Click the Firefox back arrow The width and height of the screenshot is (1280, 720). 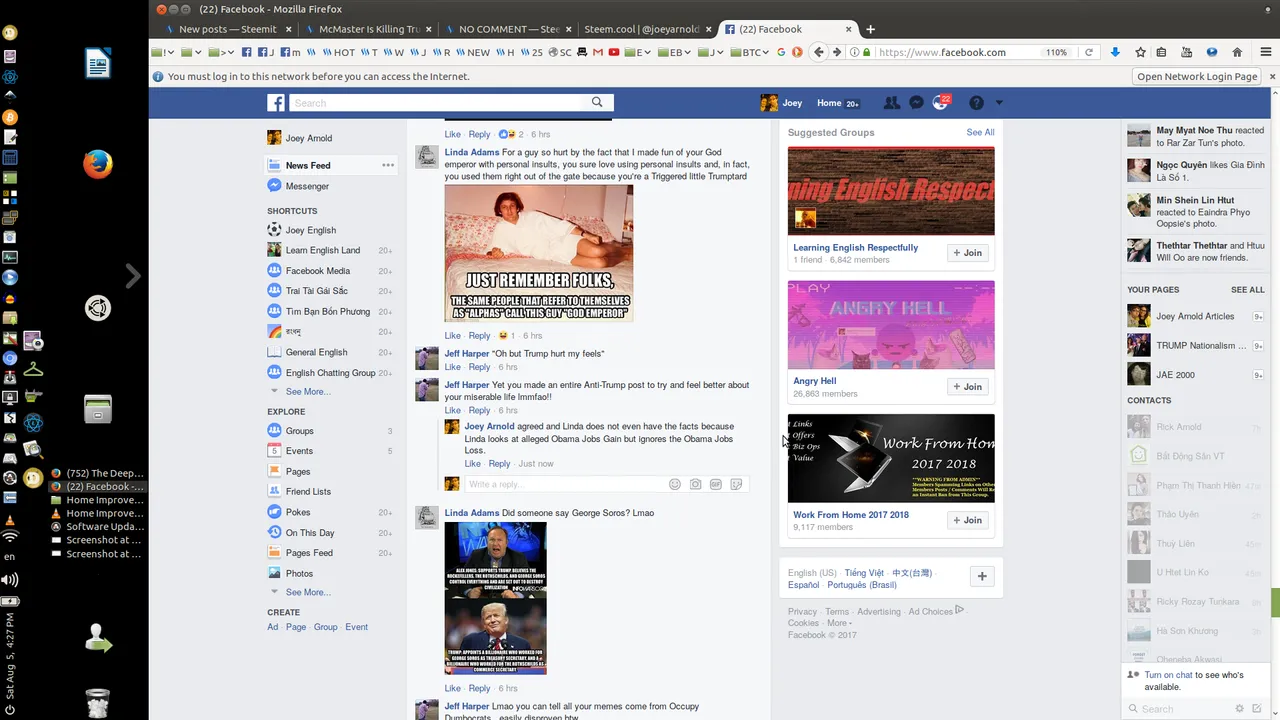819,52
